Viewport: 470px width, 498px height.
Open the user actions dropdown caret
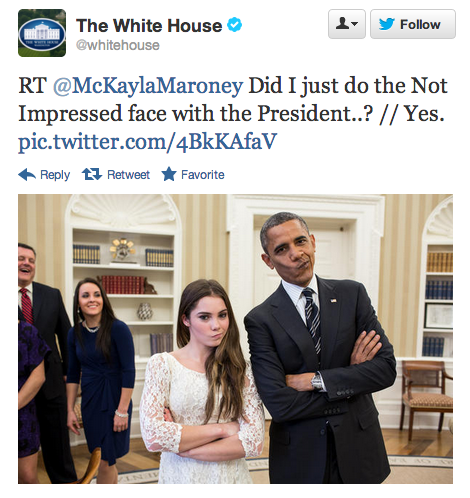(x=355, y=24)
